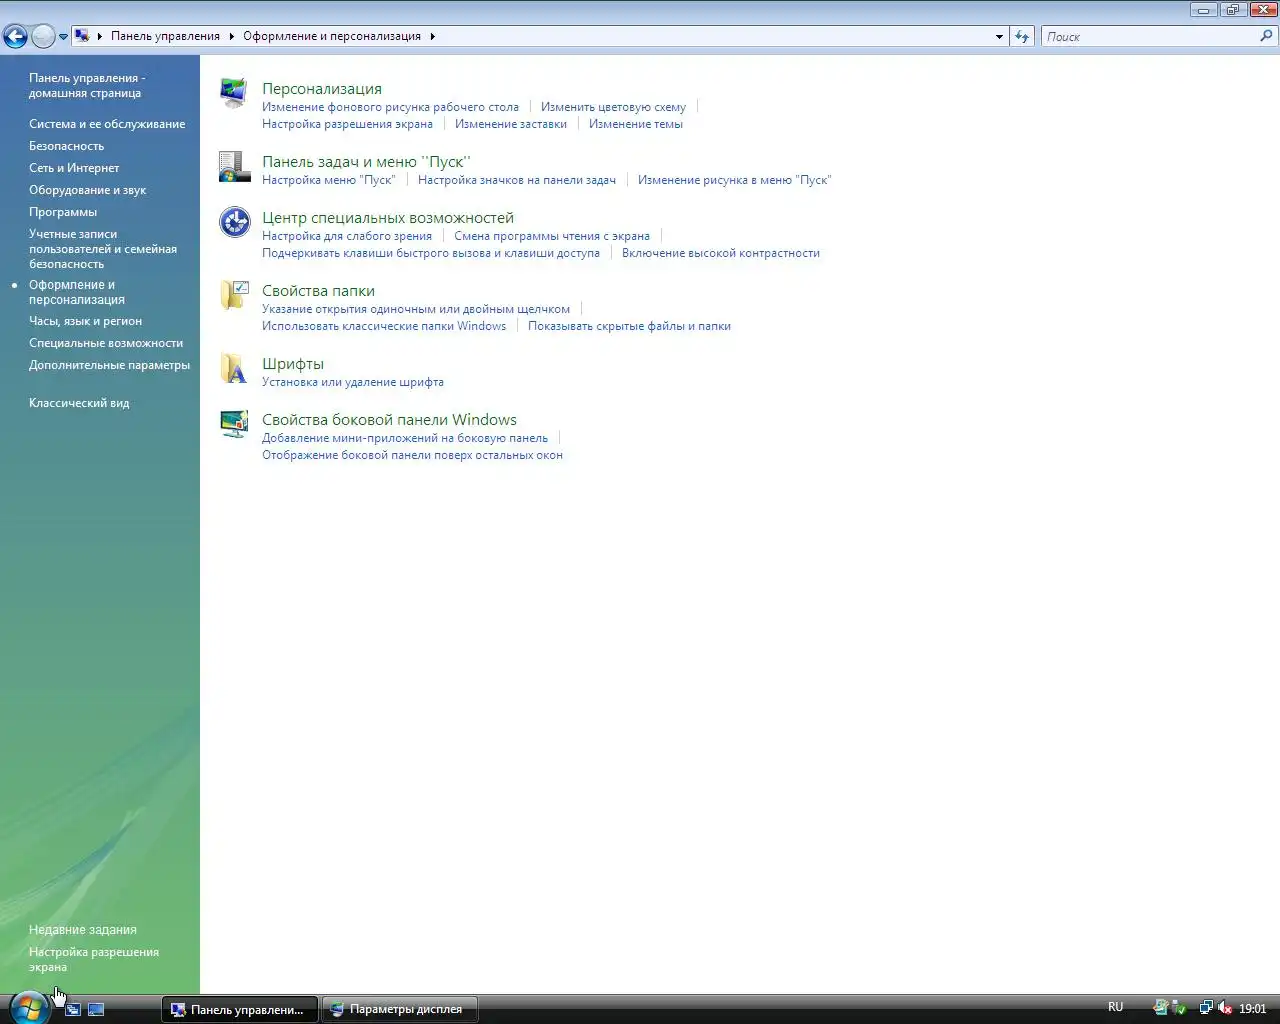The height and width of the screenshot is (1024, 1280).
Task: Open the address bar history dropdown
Action: [999, 36]
